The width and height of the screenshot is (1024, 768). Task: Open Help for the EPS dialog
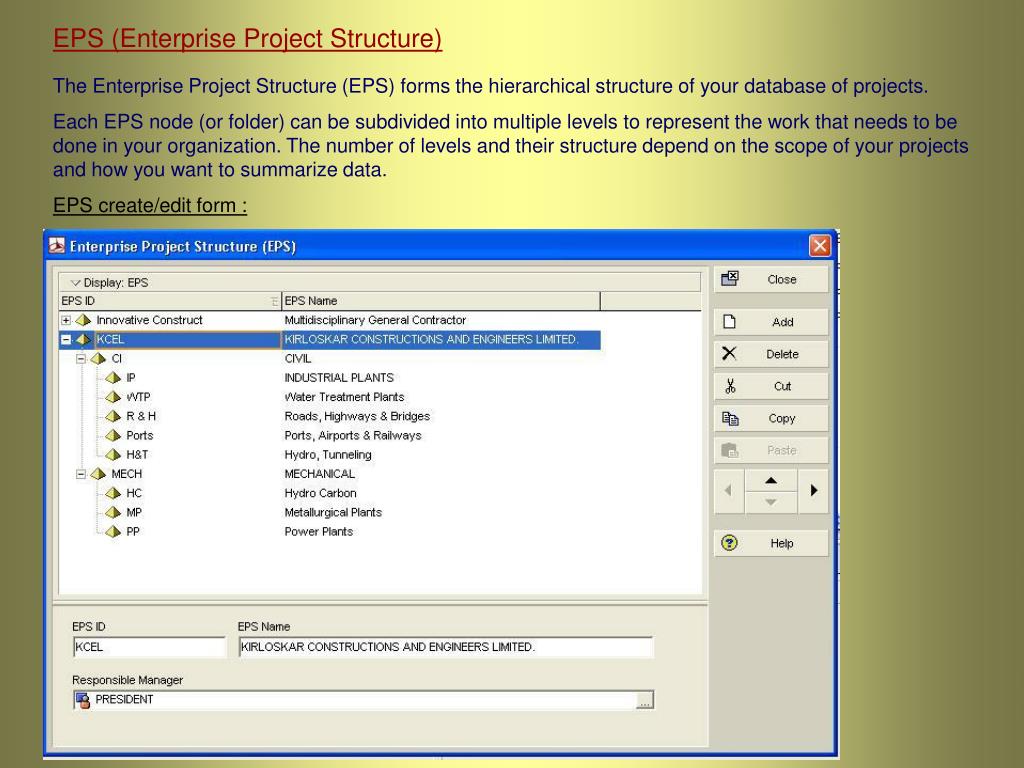pos(771,543)
